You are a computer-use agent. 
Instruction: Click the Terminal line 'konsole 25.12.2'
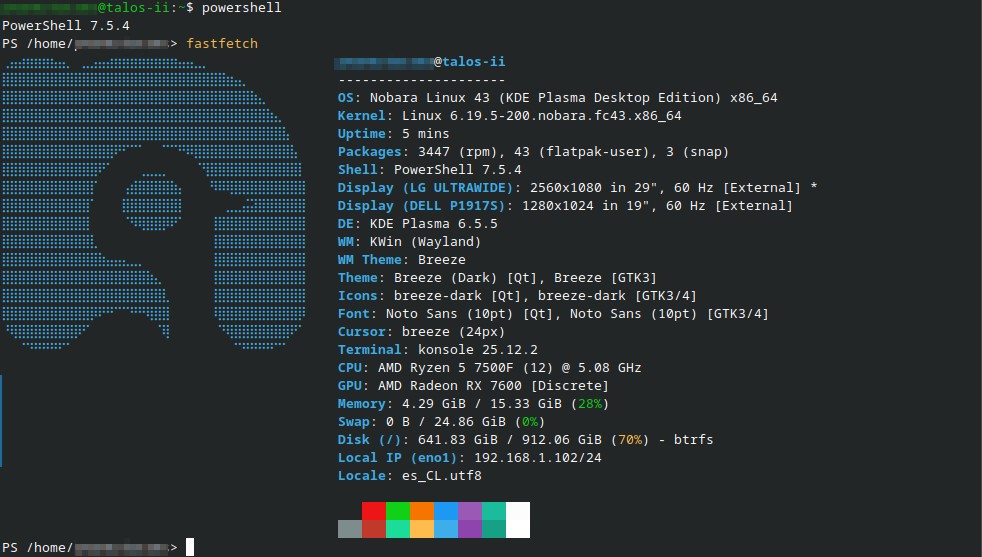(x=438, y=350)
